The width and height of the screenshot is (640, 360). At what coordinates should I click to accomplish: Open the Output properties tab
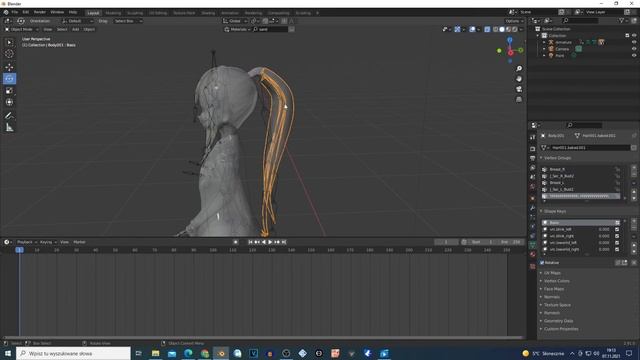click(533, 158)
